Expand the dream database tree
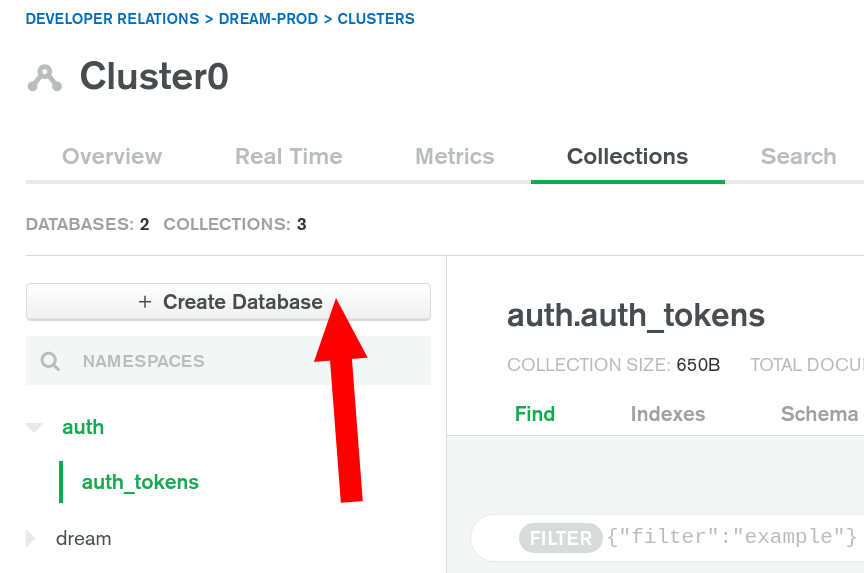 tap(31, 539)
